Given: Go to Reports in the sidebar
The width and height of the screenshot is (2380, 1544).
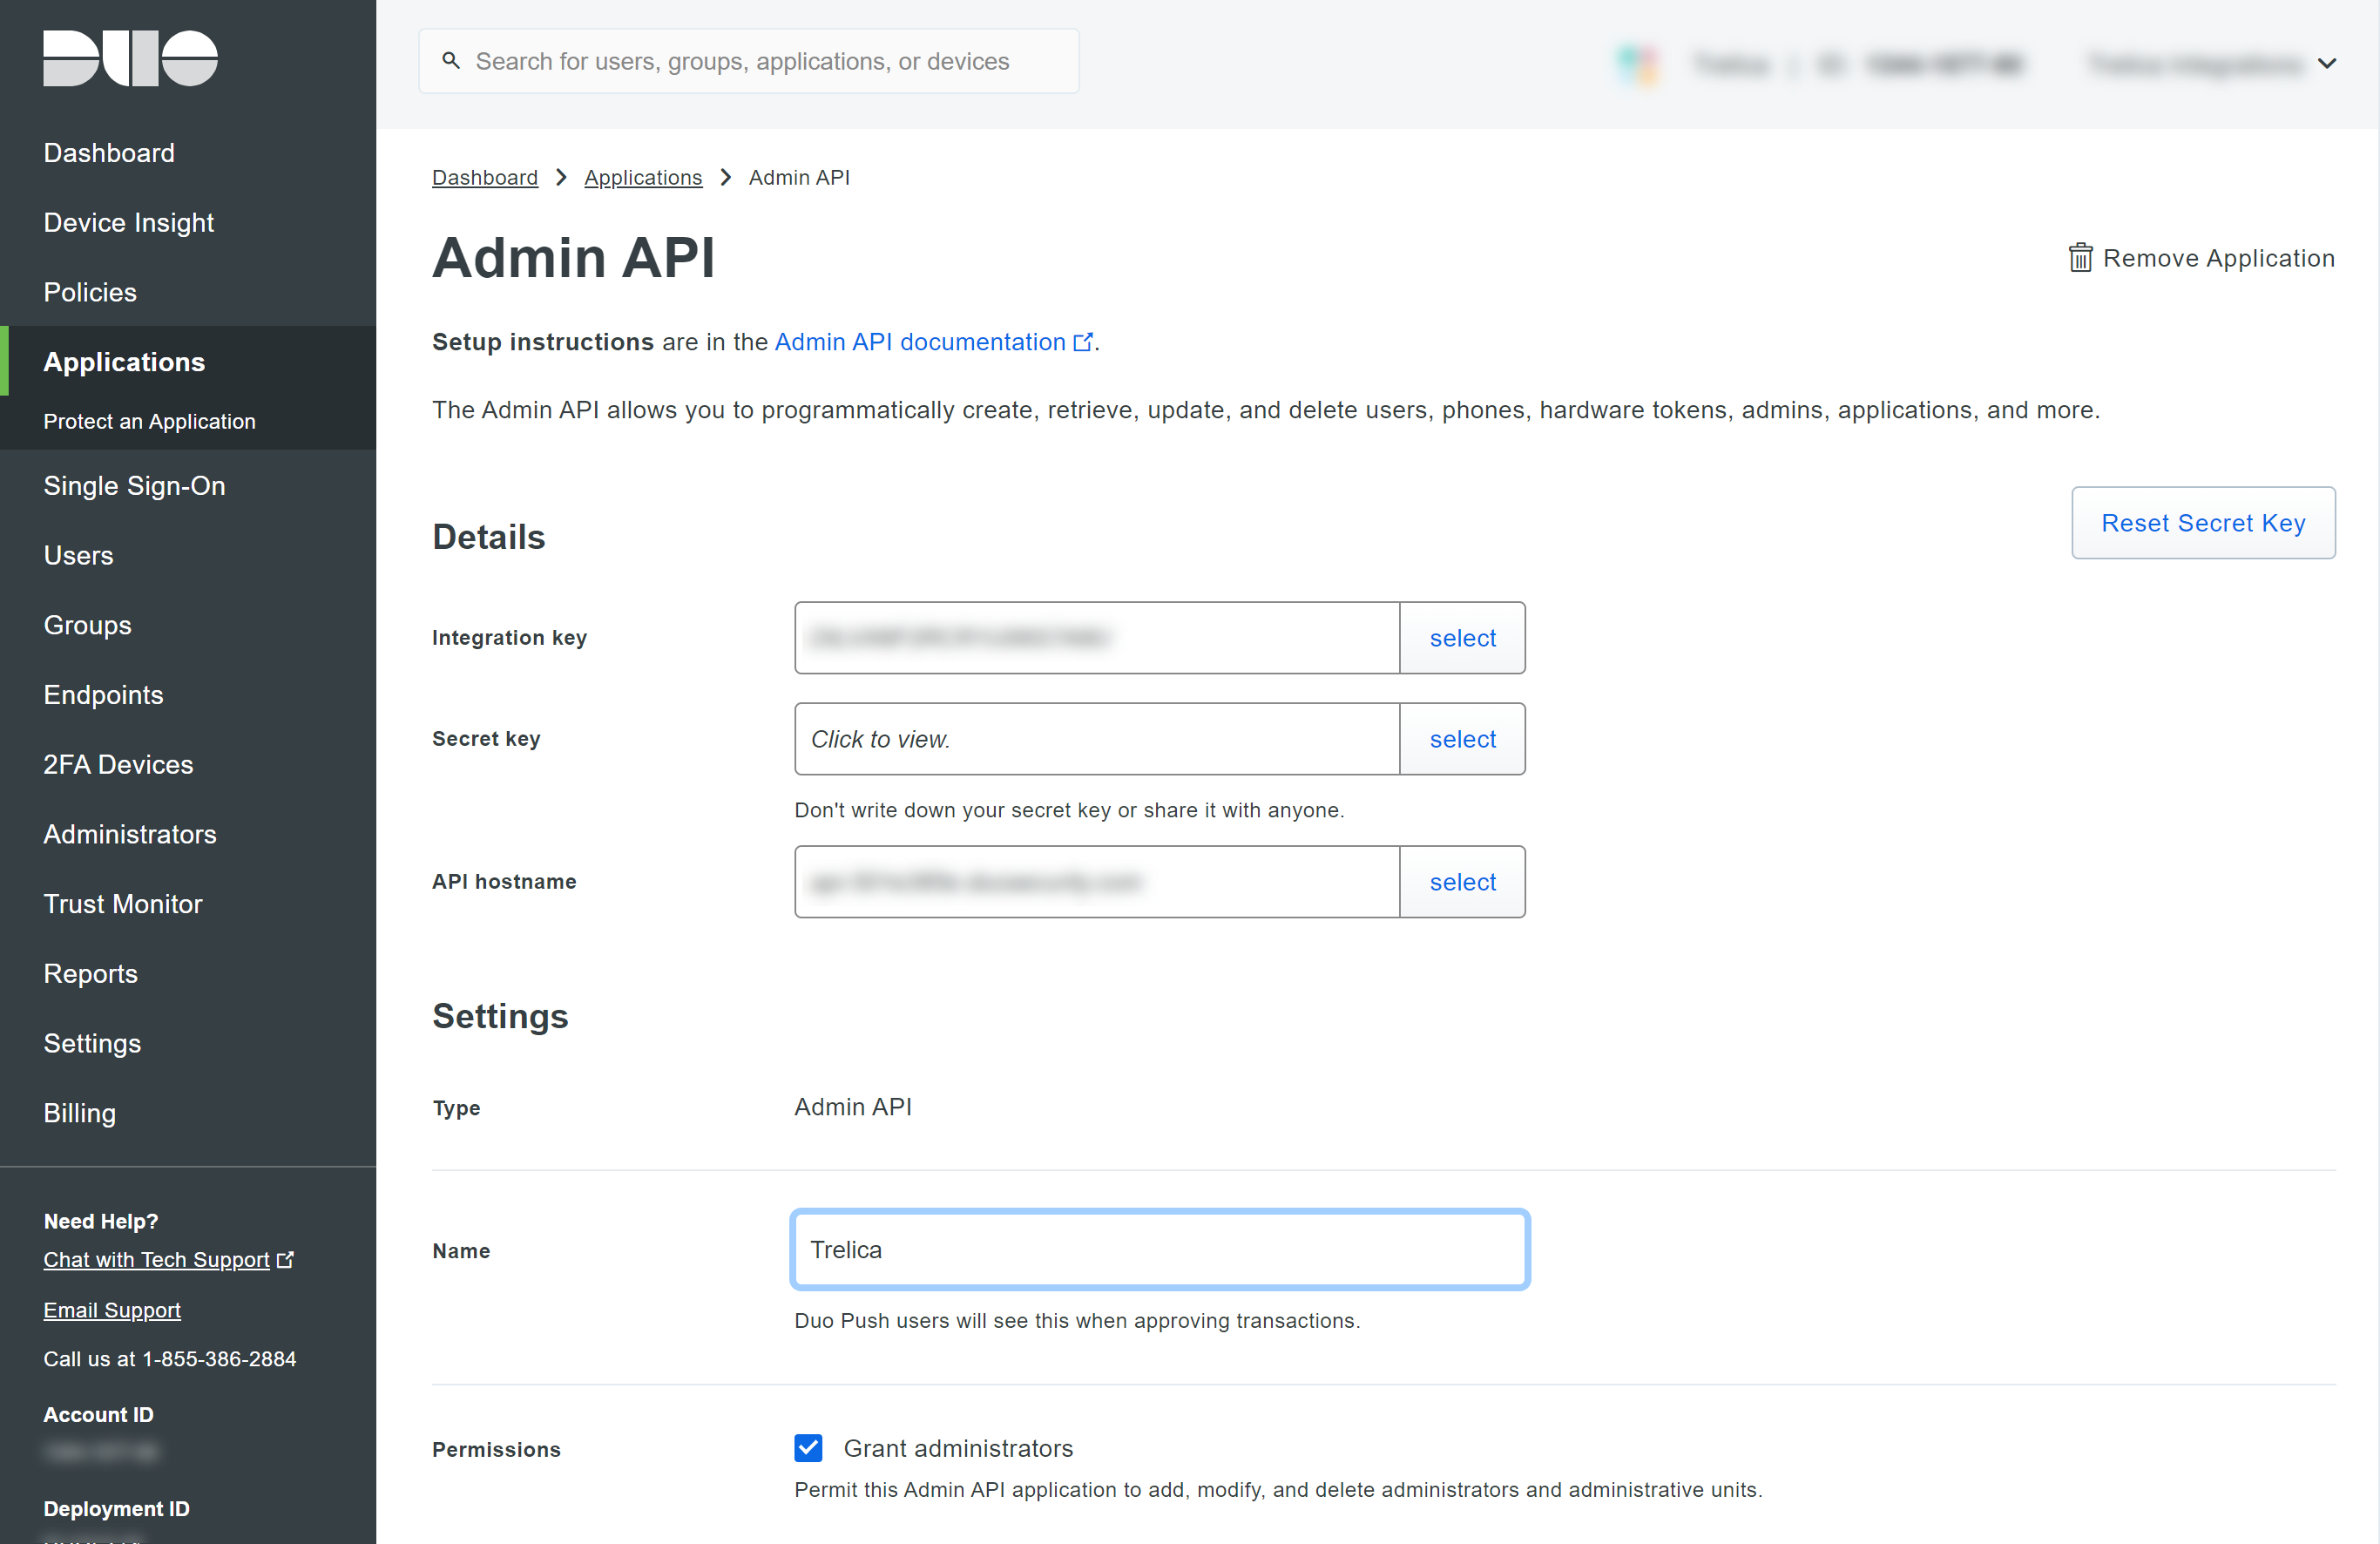Looking at the screenshot, I should (90, 974).
